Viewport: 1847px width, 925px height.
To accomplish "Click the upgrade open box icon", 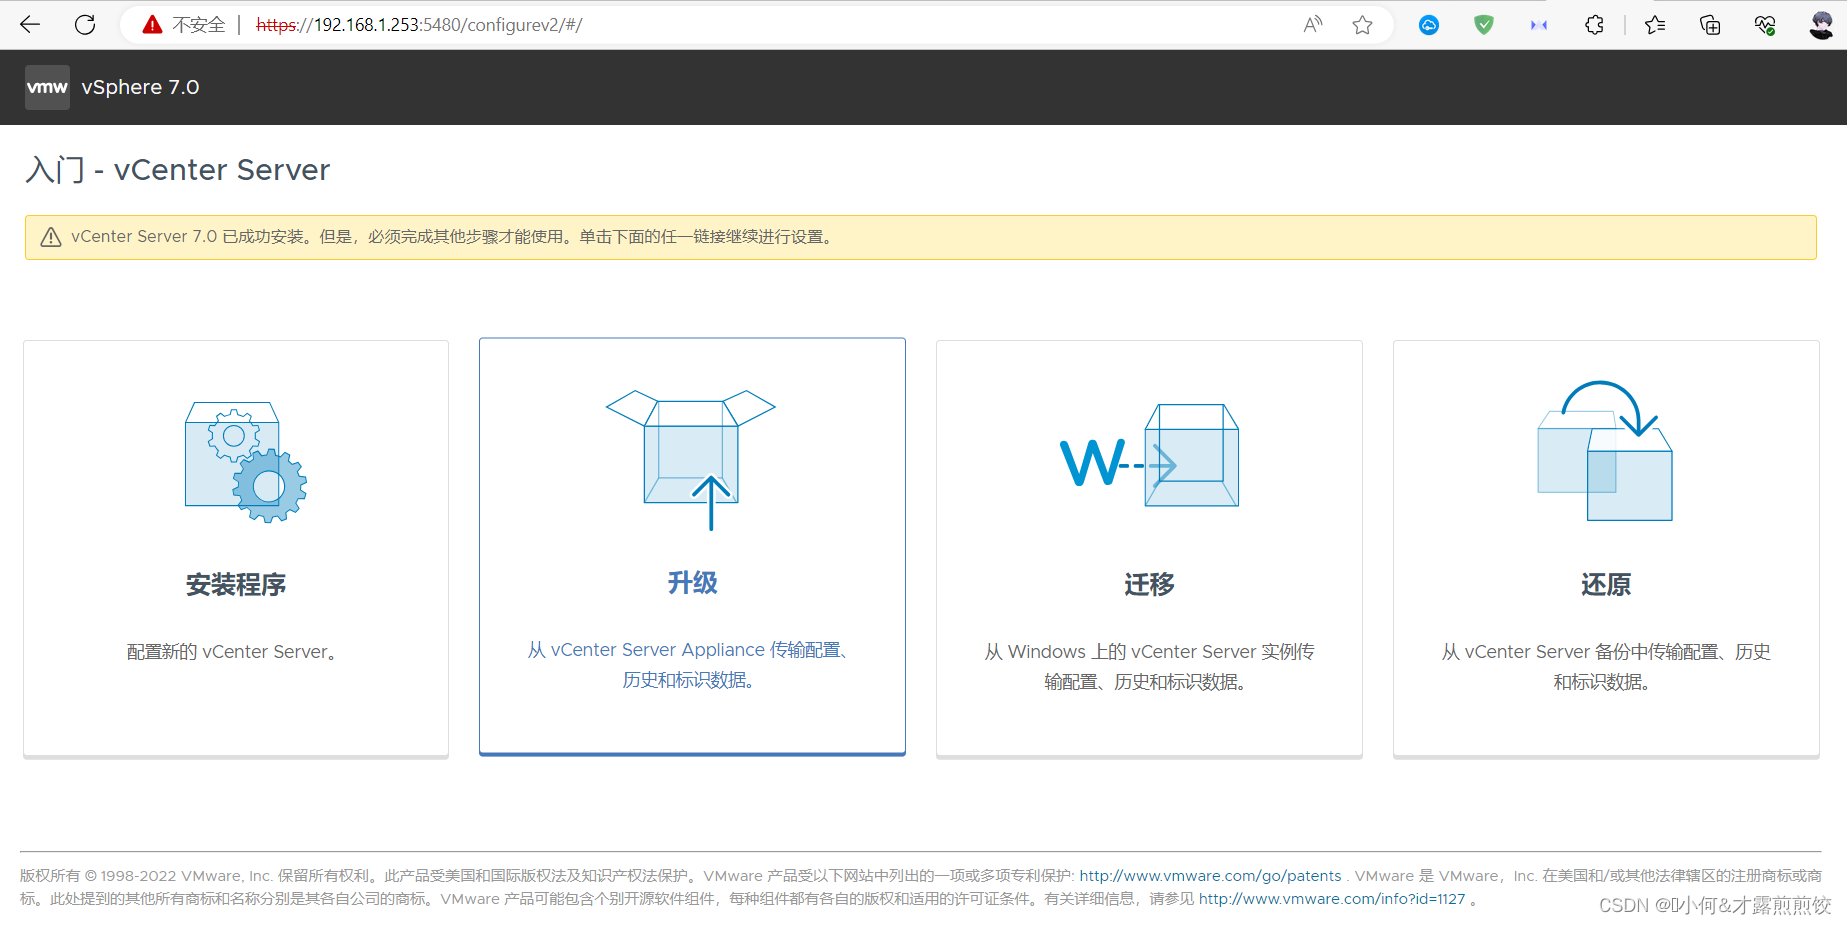I will [691, 460].
